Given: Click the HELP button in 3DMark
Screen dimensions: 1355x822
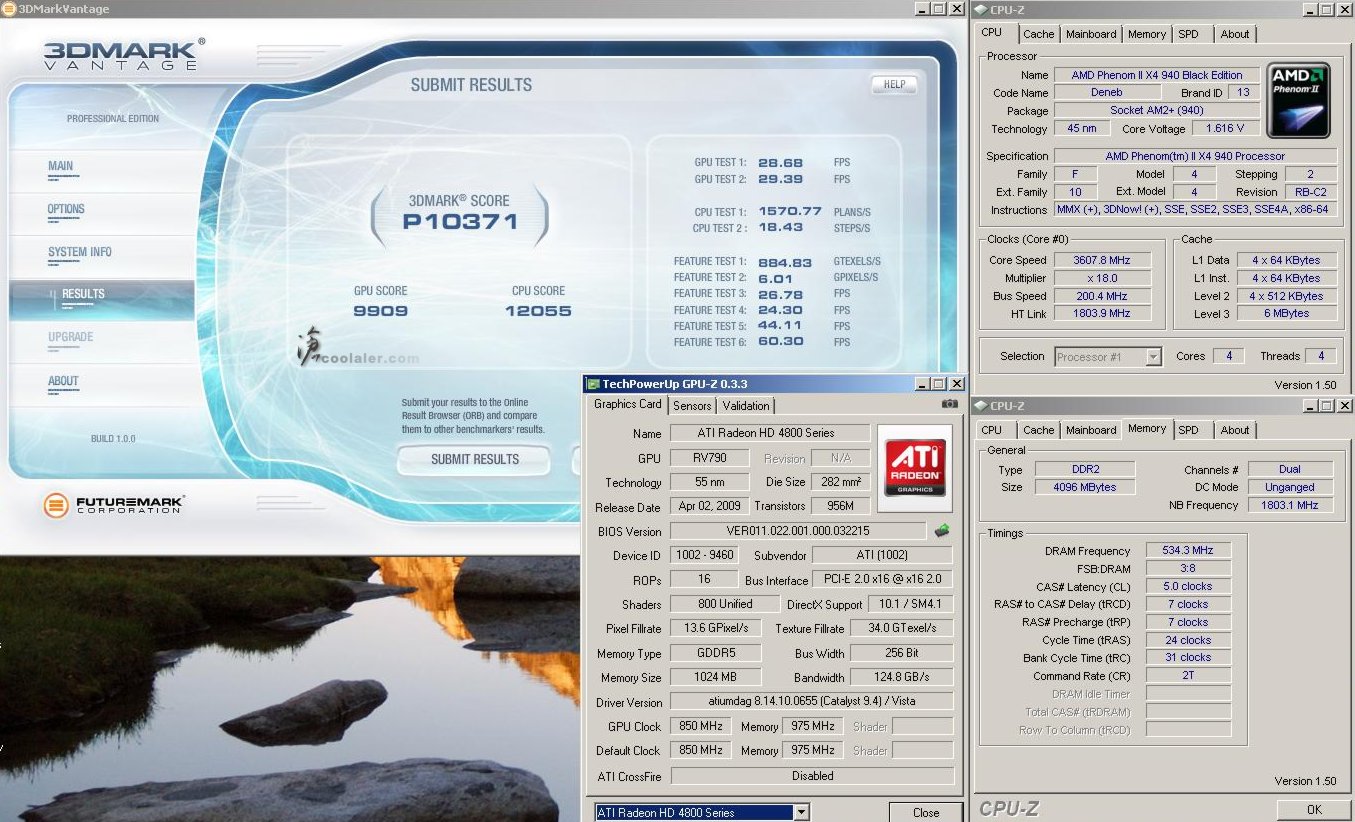Looking at the screenshot, I should [894, 85].
